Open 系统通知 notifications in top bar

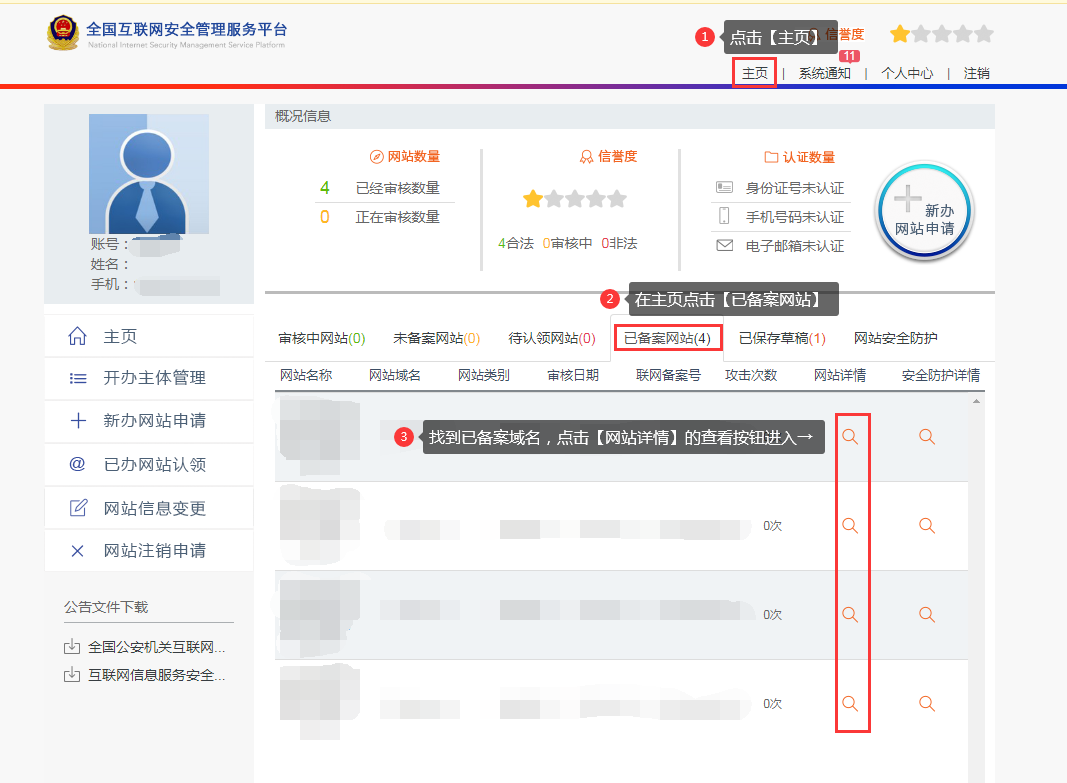[x=824, y=73]
